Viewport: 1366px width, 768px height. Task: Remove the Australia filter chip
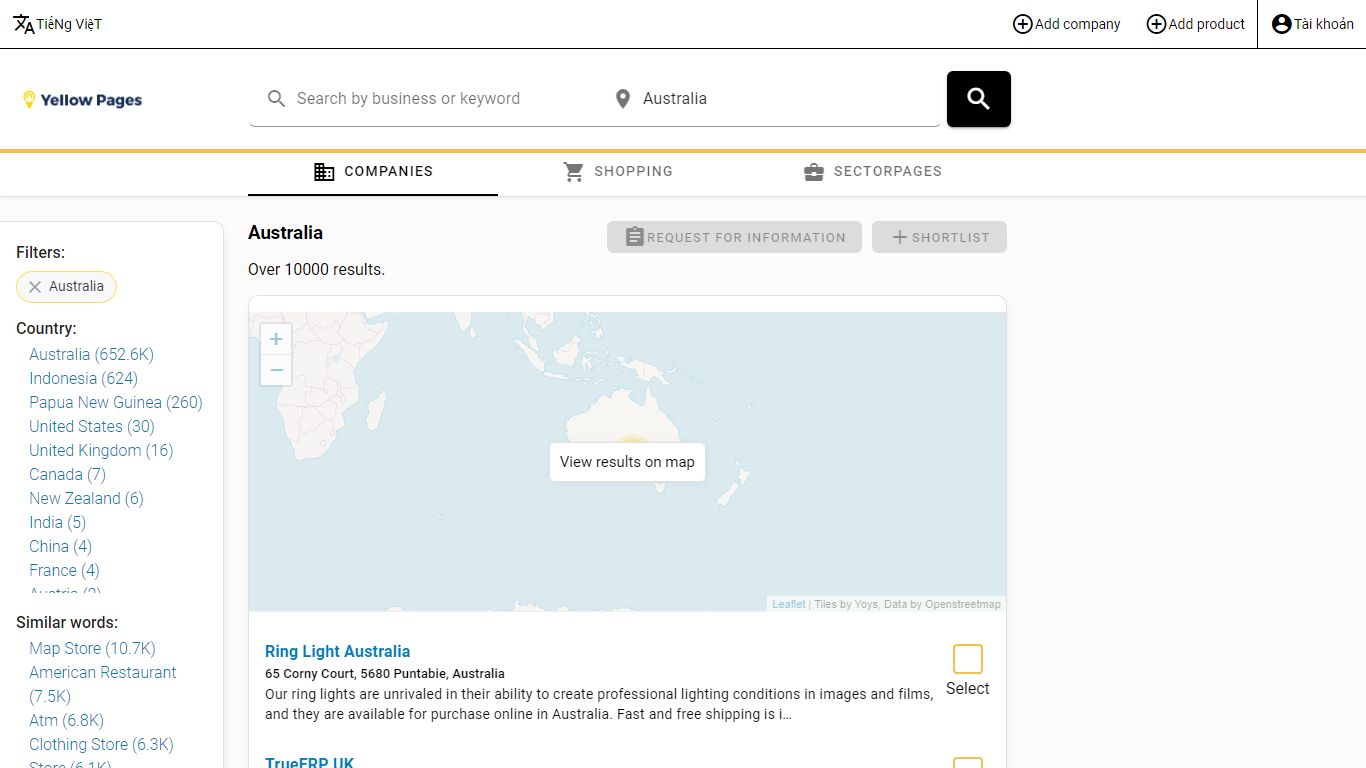pos(35,287)
